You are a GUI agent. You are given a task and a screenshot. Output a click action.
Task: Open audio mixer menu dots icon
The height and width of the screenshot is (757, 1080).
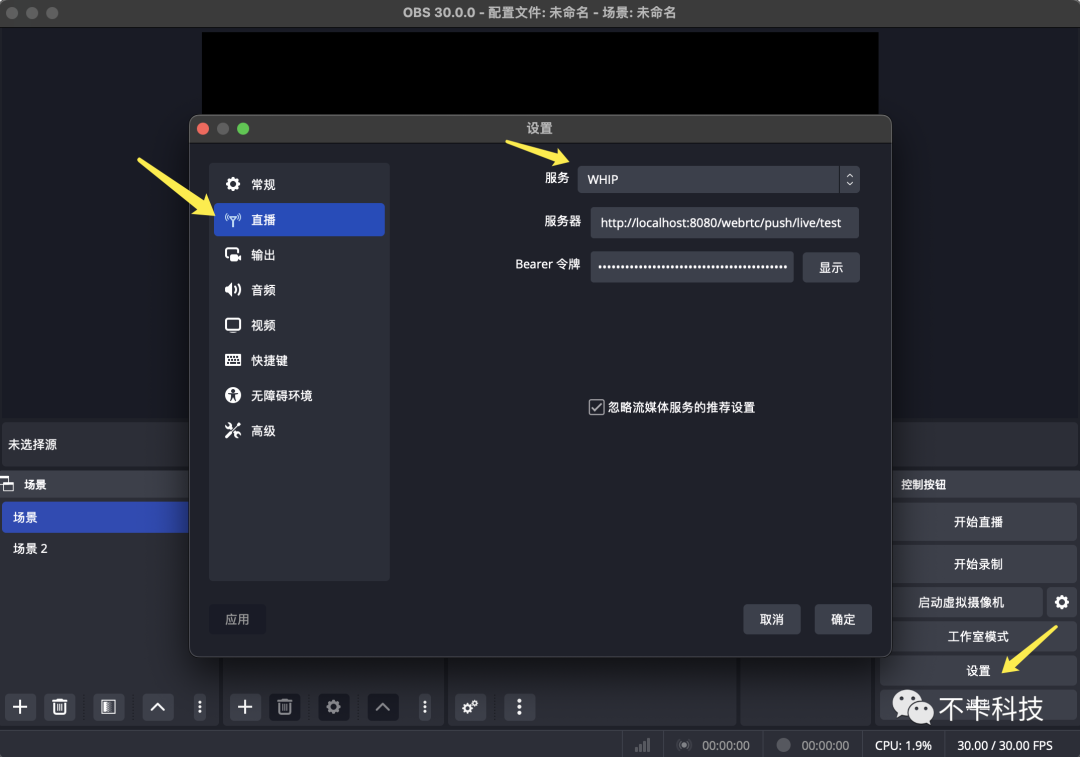tap(519, 707)
